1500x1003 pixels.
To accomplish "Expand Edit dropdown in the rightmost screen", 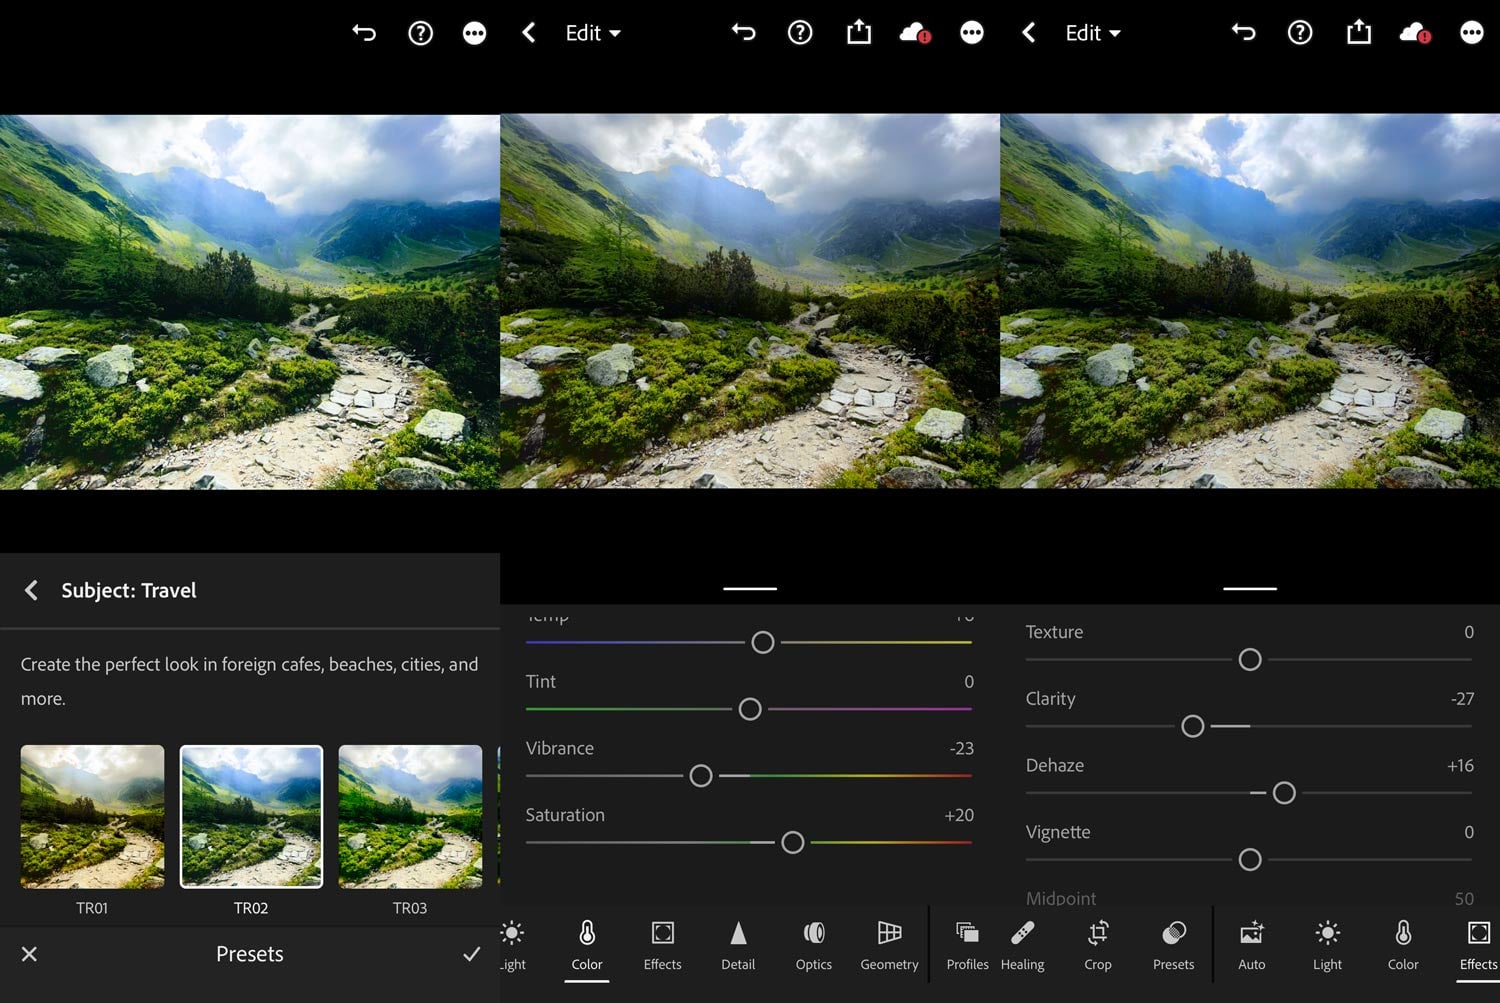I will (x=1092, y=33).
